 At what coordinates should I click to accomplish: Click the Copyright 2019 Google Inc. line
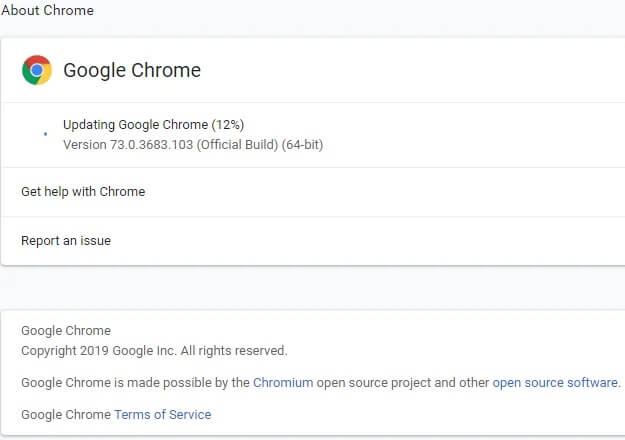[154, 351]
